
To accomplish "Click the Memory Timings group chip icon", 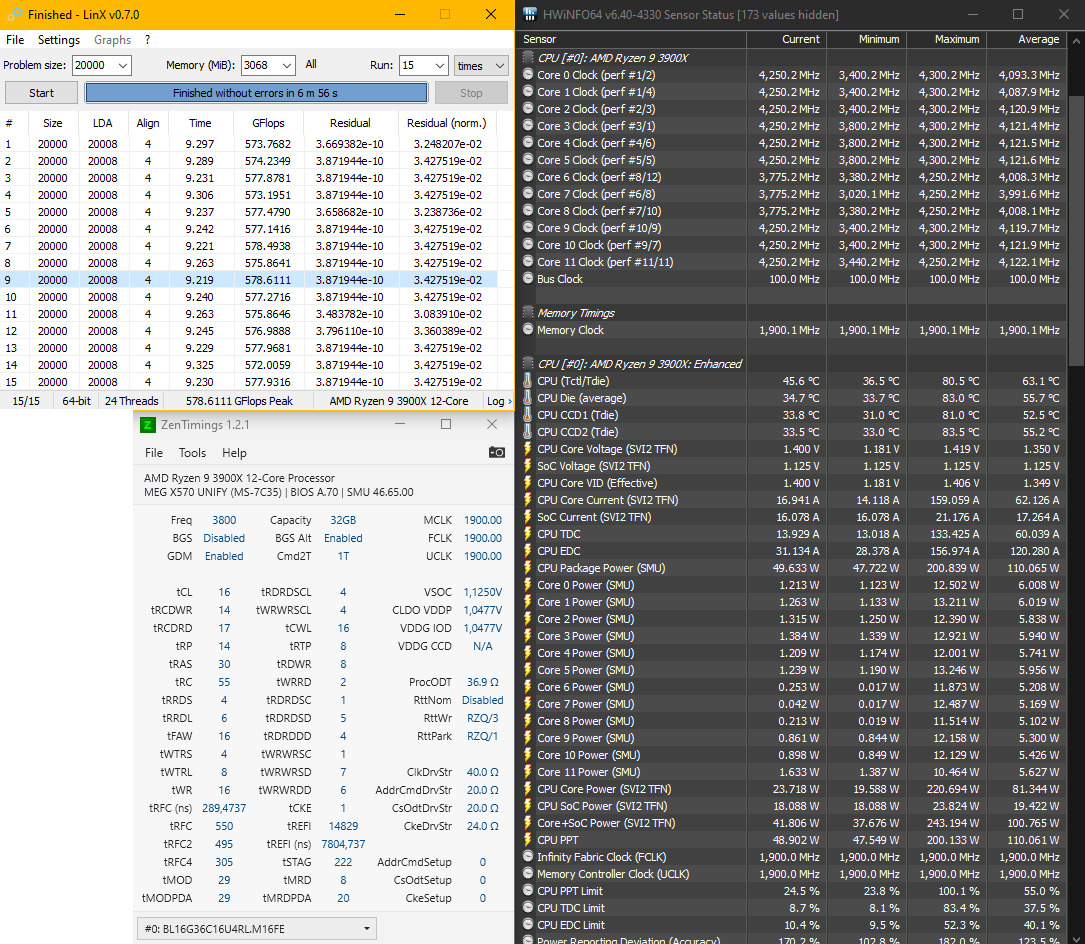I will (528, 313).
